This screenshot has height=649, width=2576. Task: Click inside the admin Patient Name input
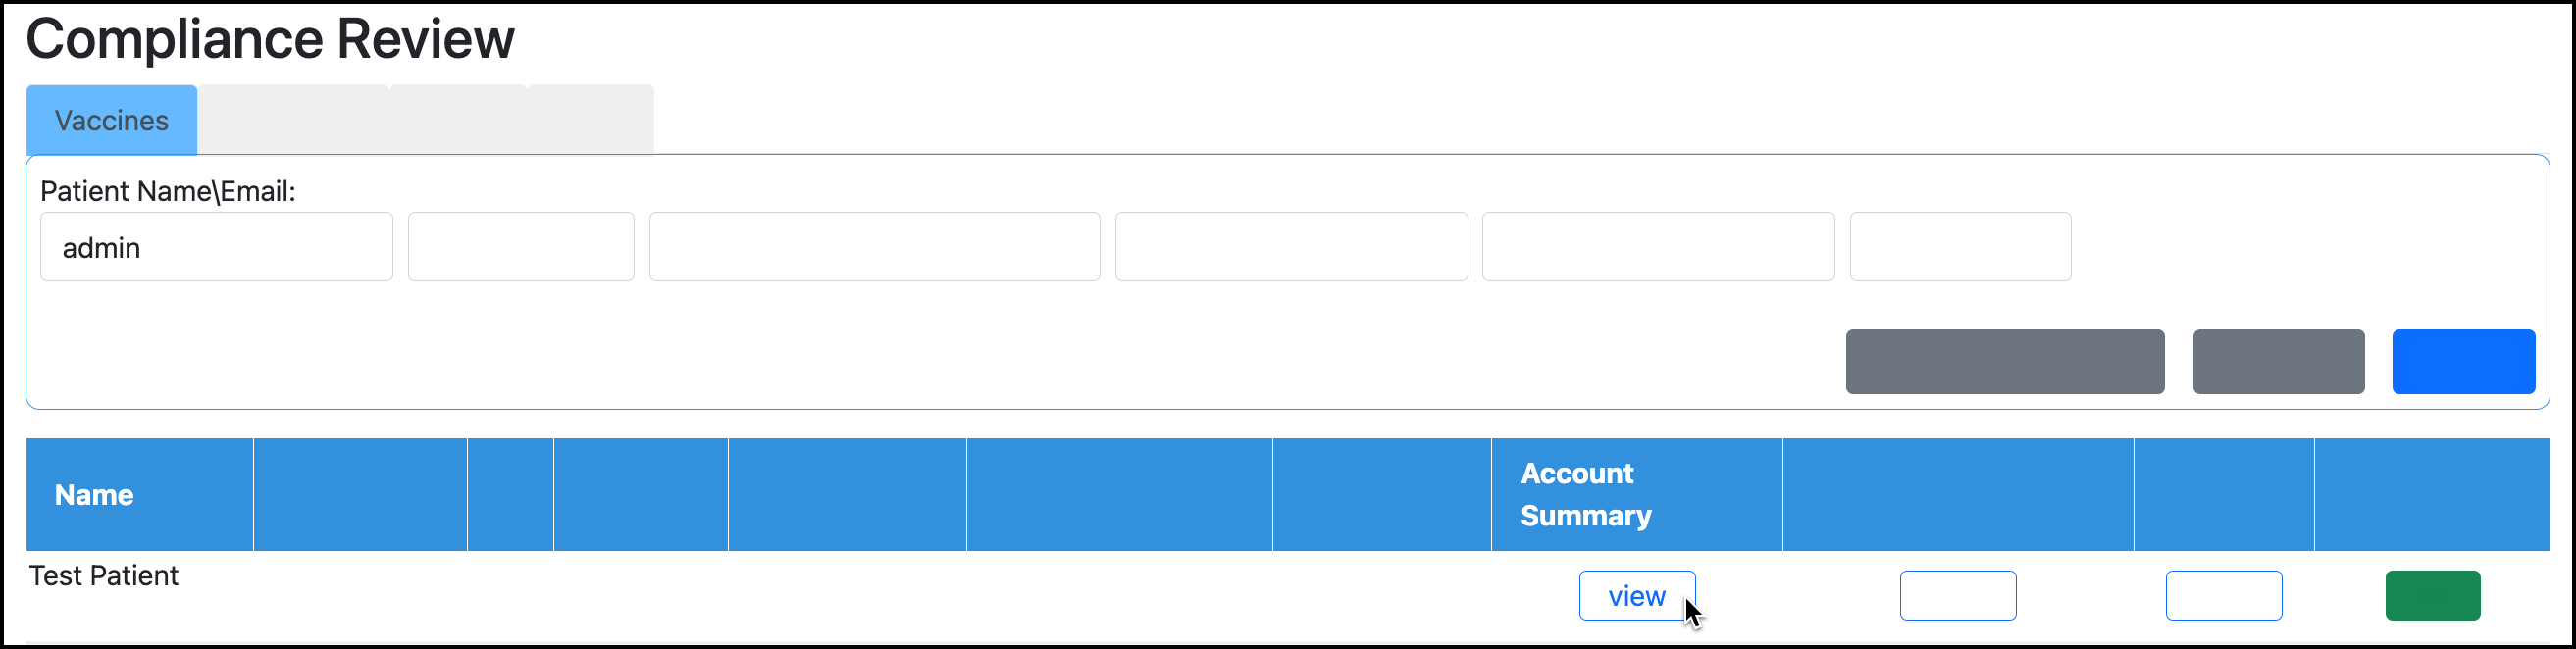(x=215, y=246)
